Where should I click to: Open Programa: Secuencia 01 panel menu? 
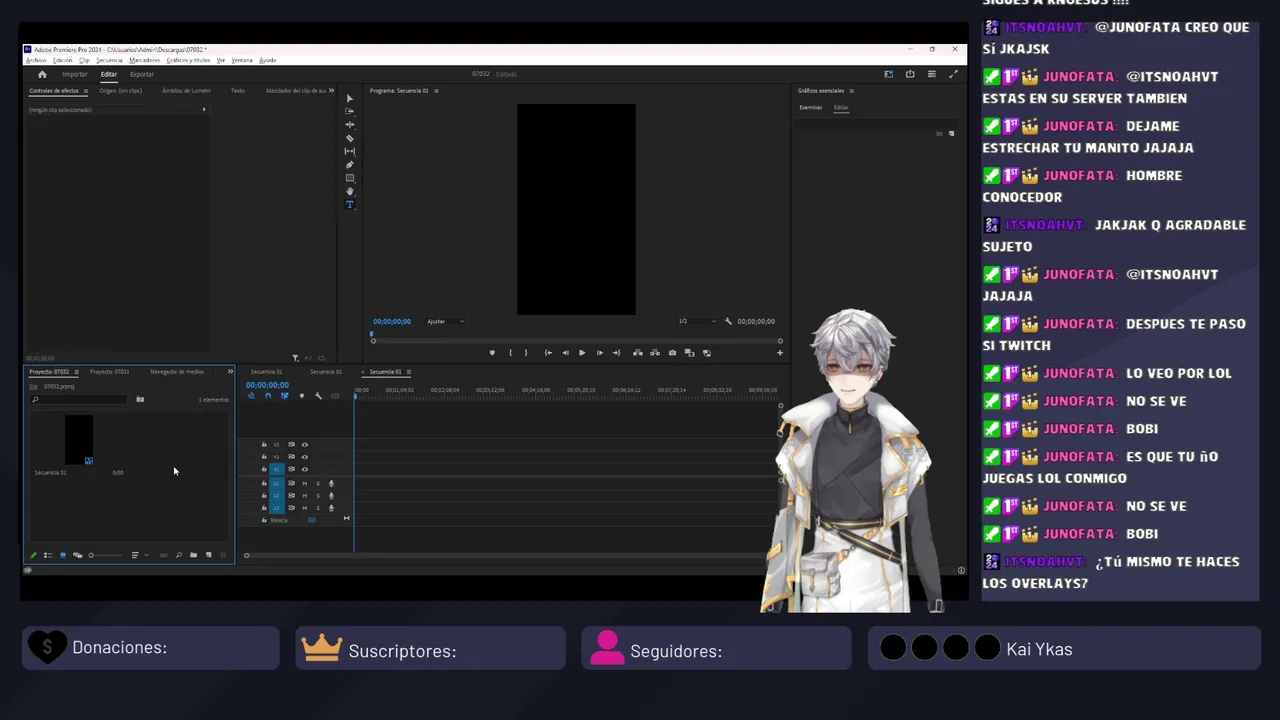tap(436, 91)
